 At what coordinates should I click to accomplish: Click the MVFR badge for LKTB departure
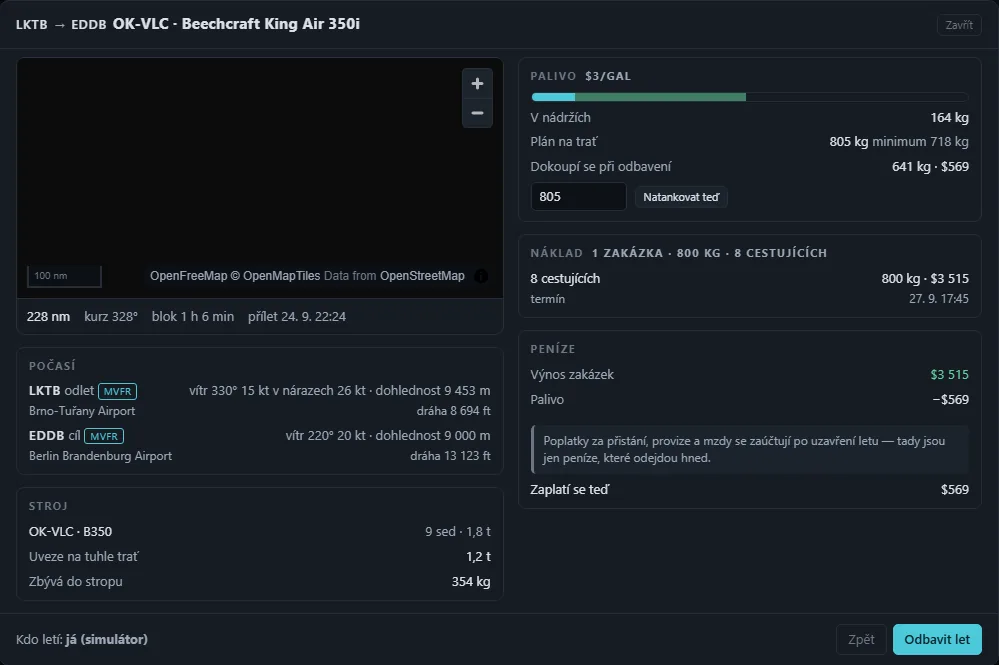[118, 391]
